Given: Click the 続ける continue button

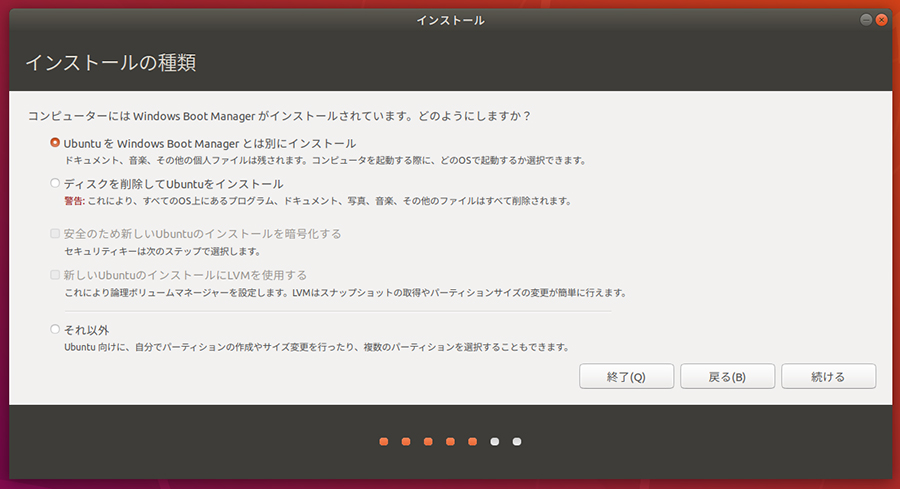Looking at the screenshot, I should (x=828, y=377).
